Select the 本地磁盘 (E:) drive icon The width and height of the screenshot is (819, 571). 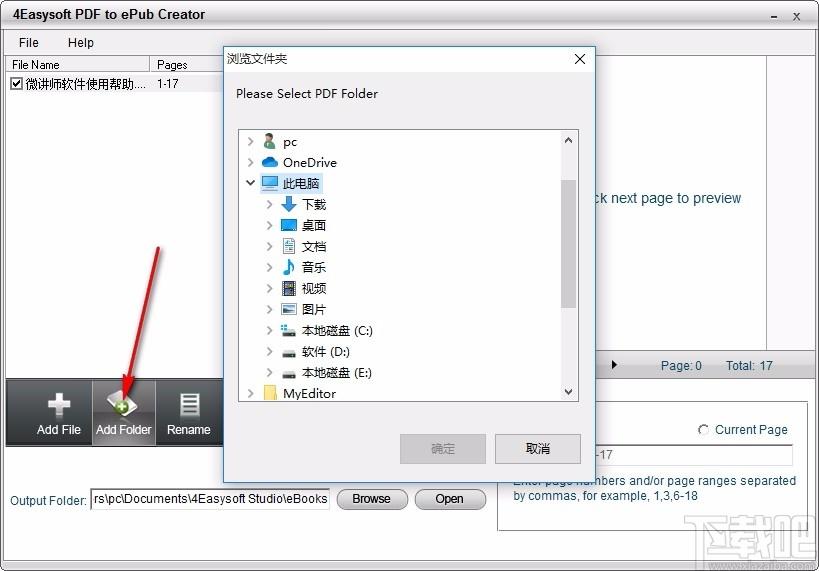coord(289,375)
